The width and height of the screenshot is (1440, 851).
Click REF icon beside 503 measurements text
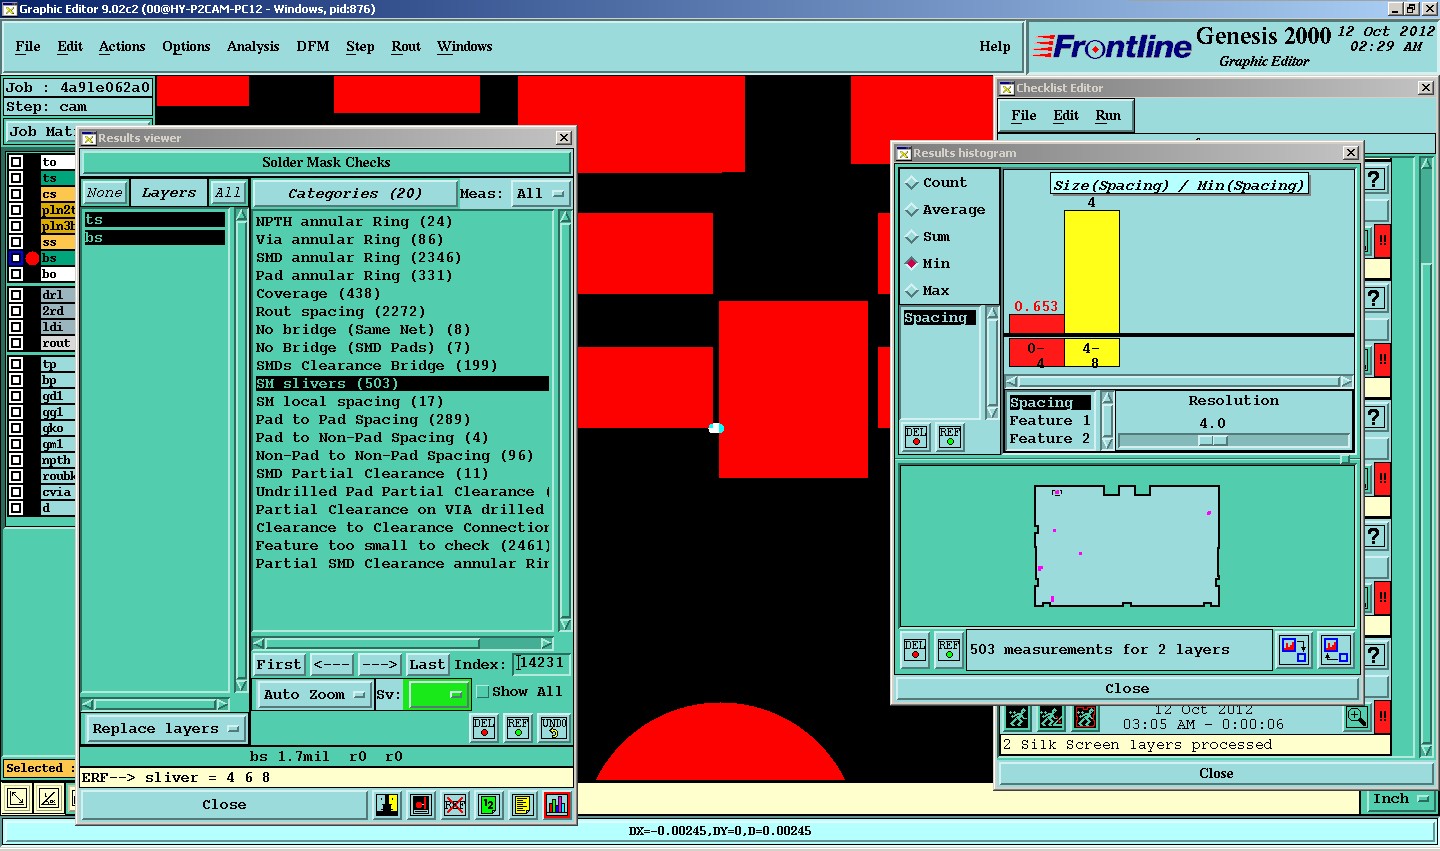click(949, 650)
